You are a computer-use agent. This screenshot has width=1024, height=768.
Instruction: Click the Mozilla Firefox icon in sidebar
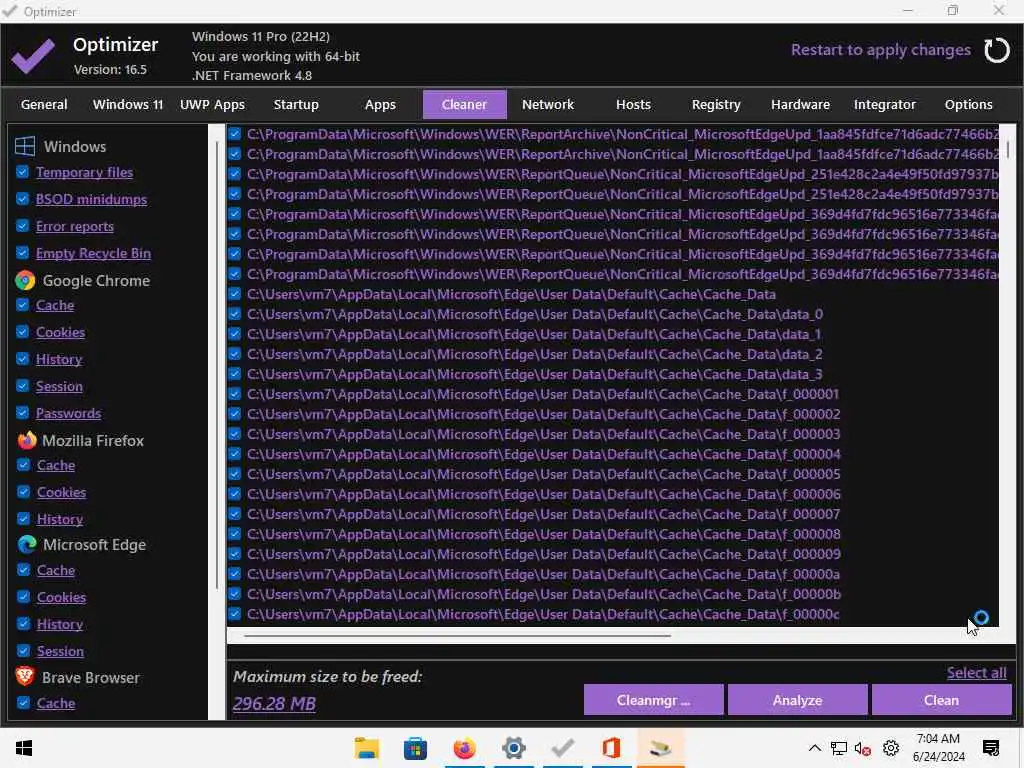point(27,441)
